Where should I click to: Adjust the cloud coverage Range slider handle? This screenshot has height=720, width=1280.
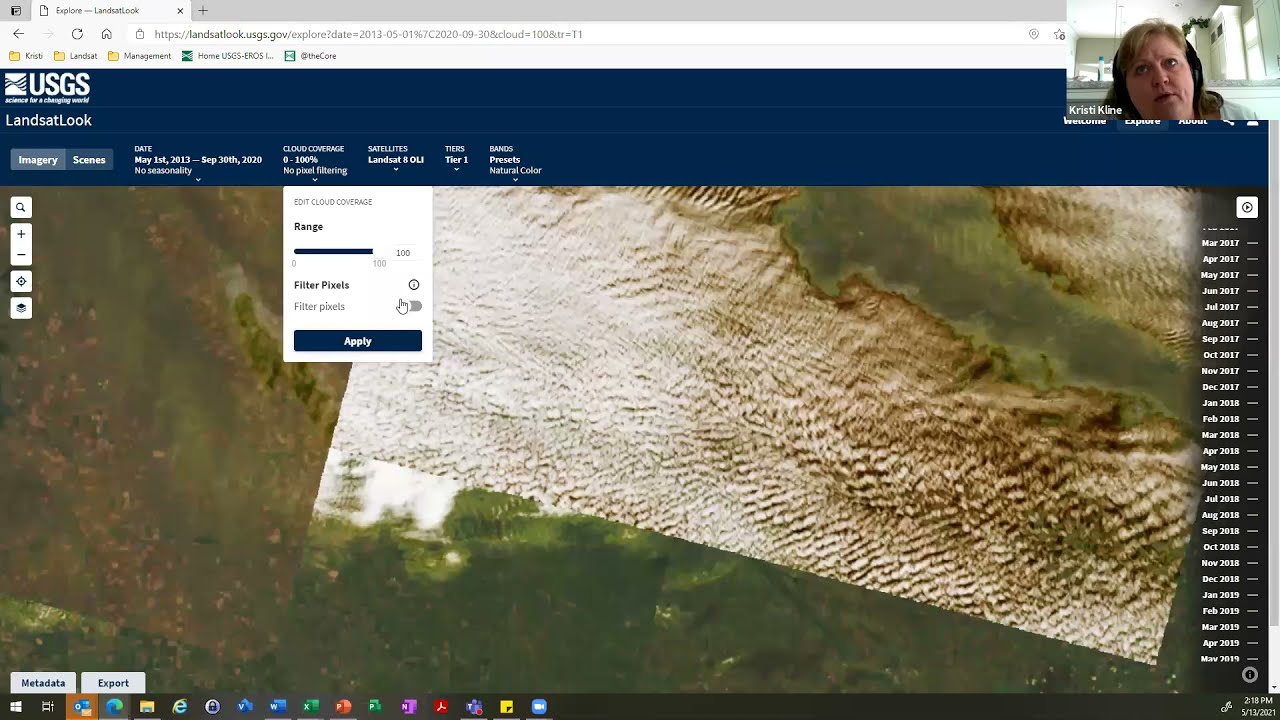tap(372, 252)
